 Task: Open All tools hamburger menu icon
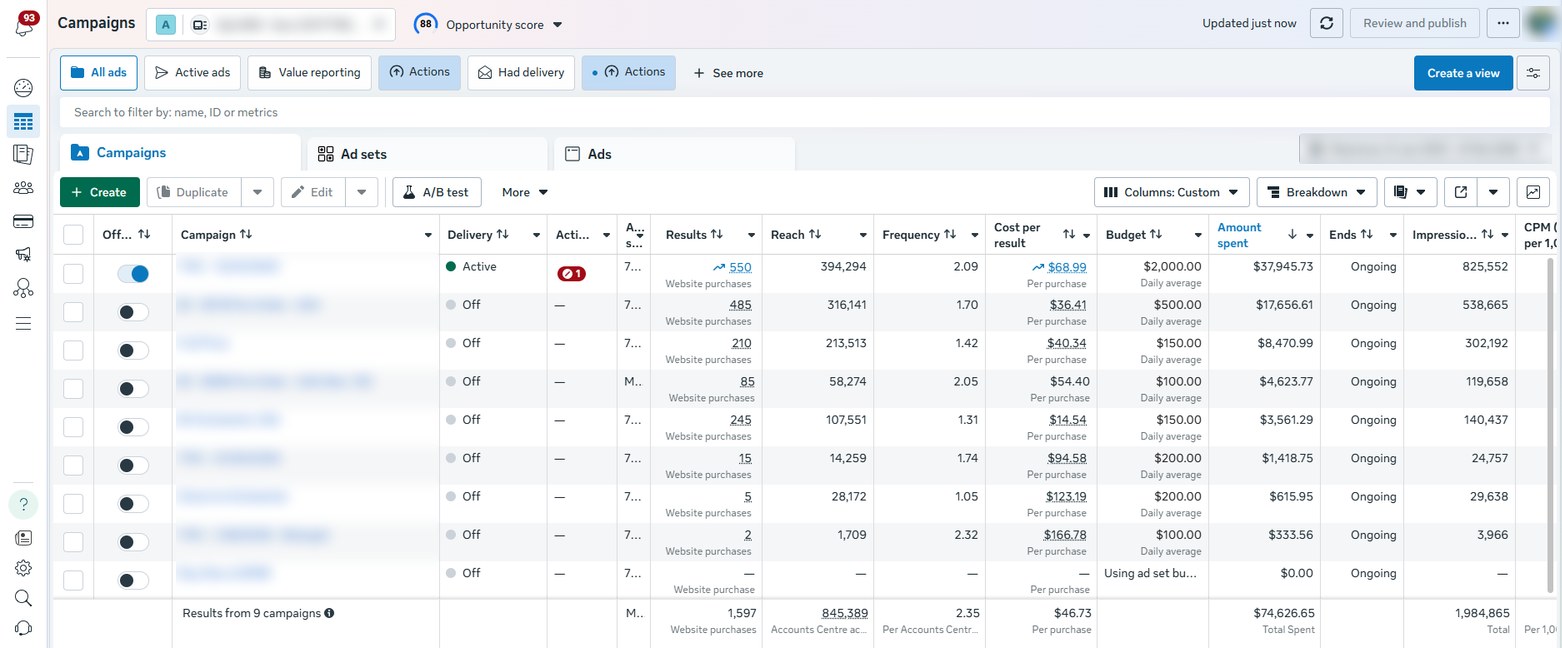tap(23, 323)
